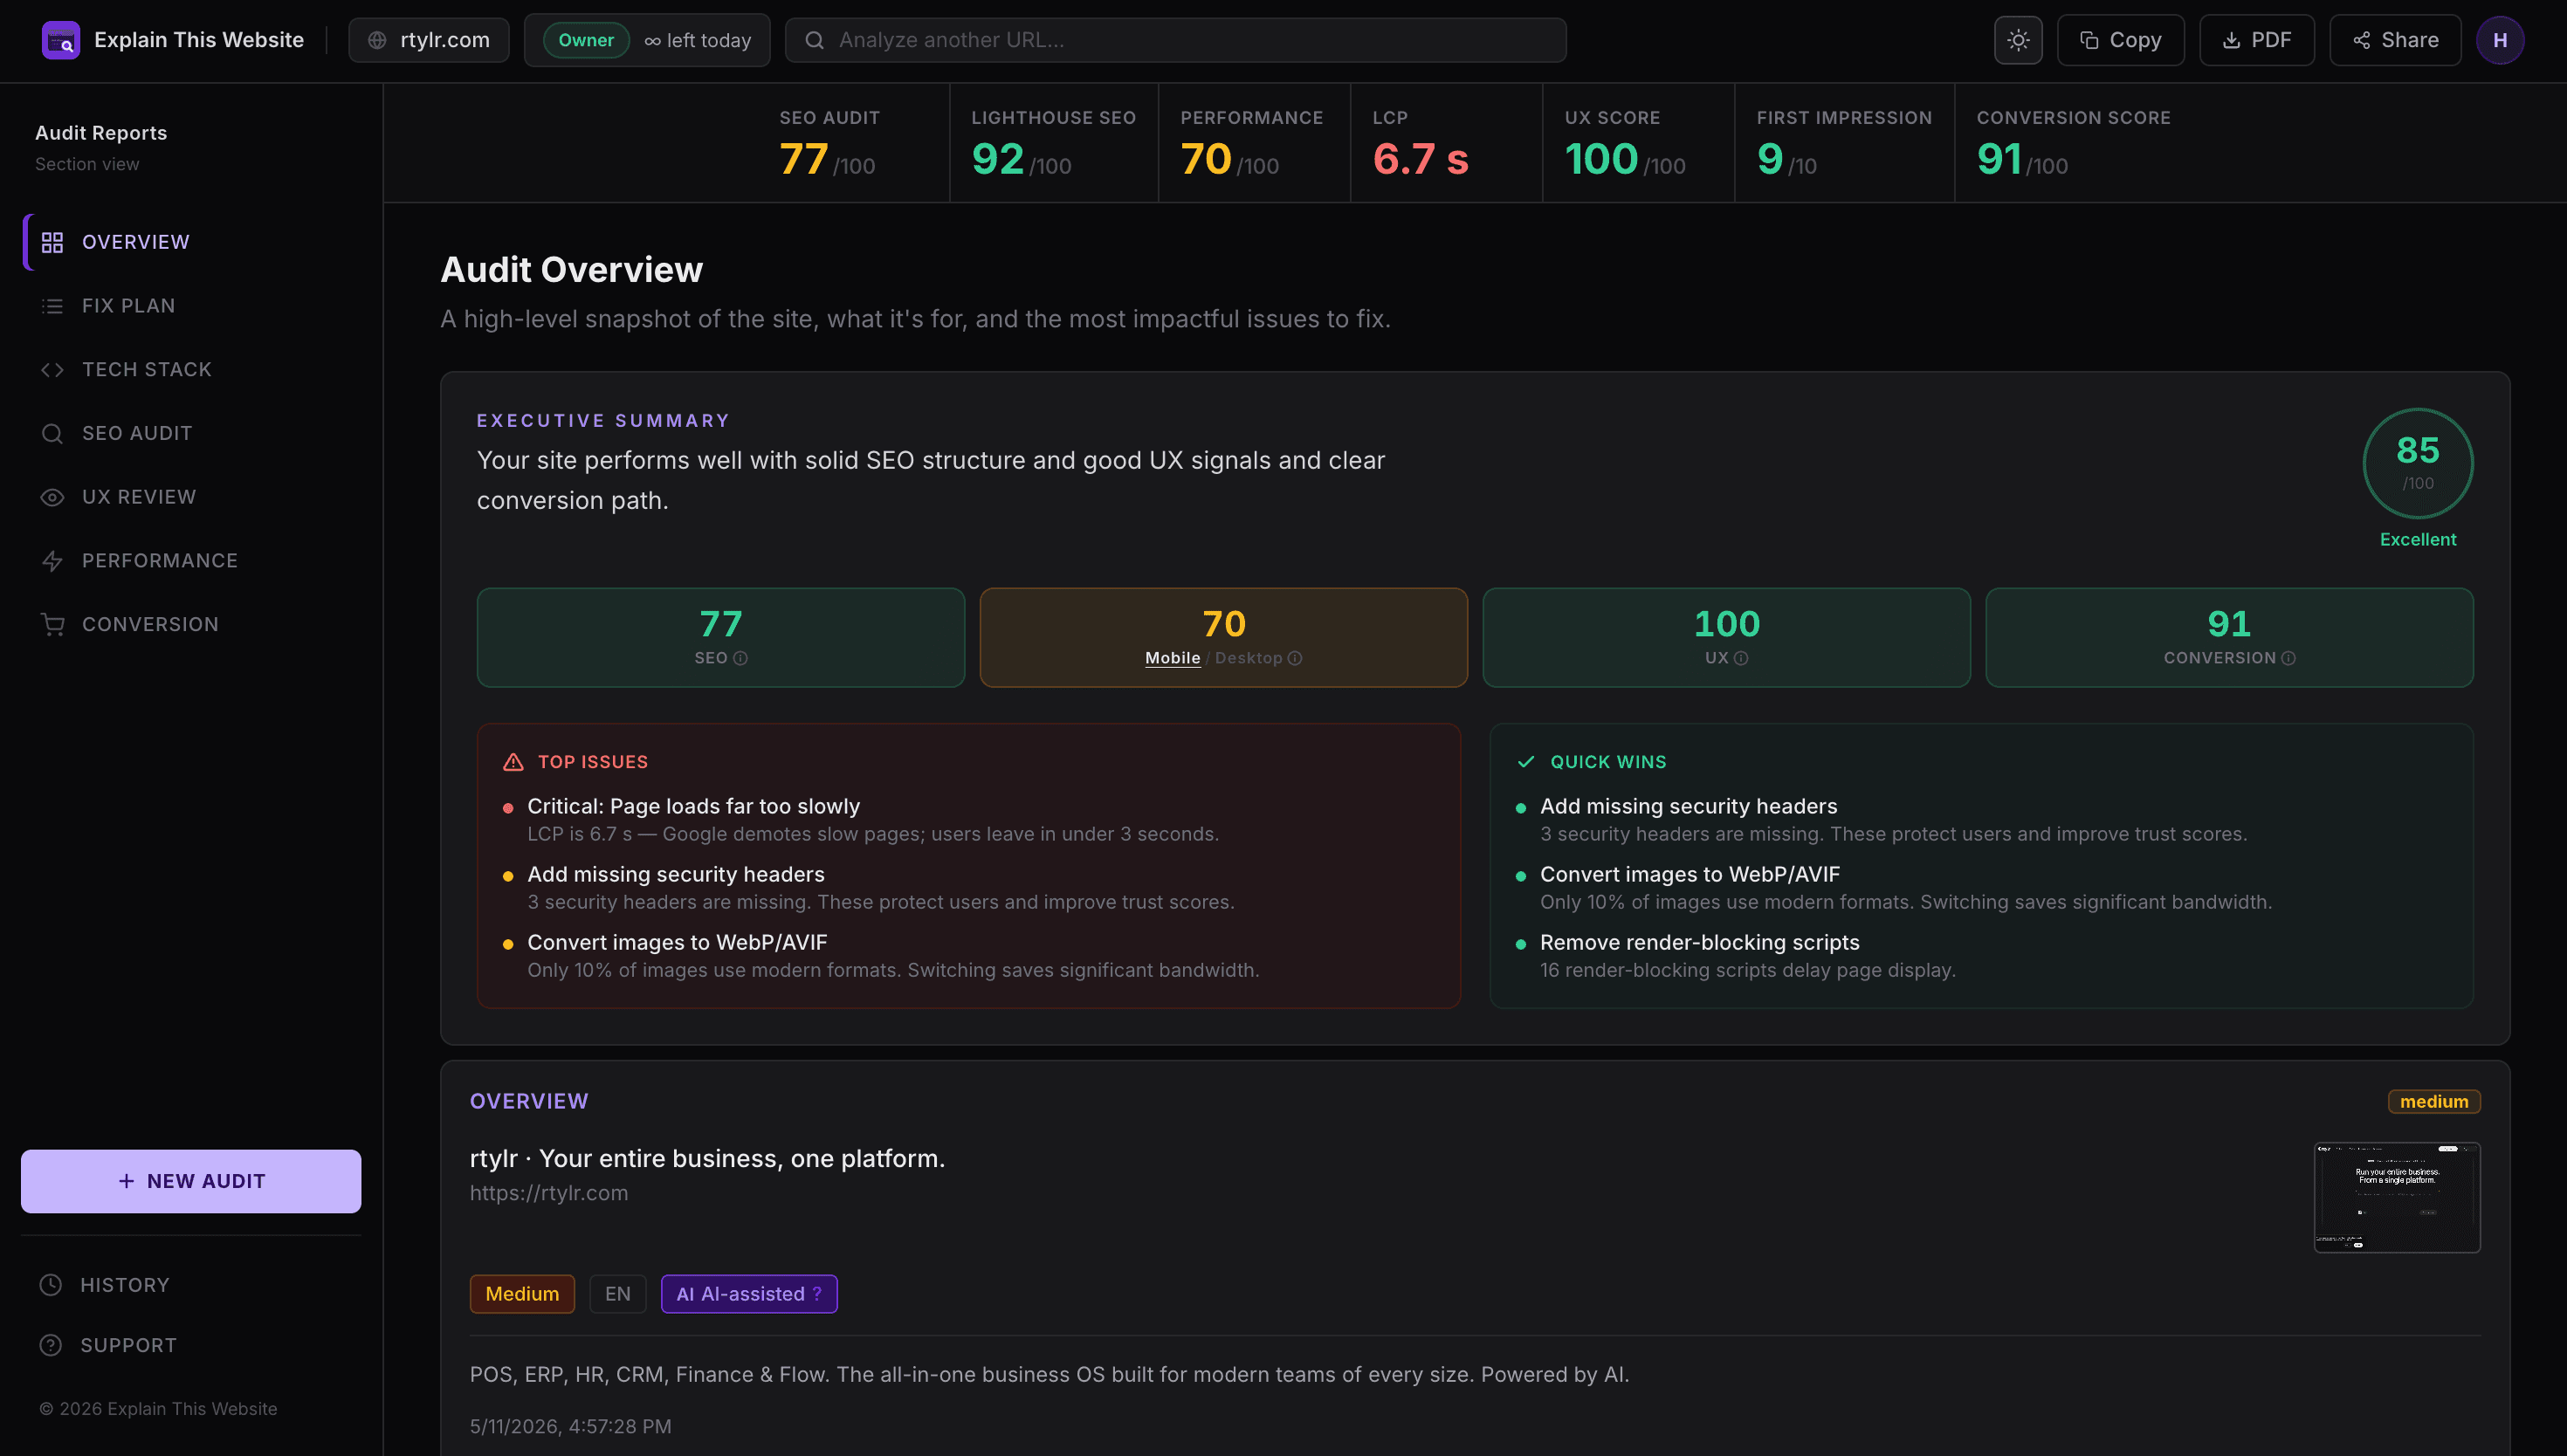This screenshot has height=1456, width=2567.
Task: Toggle the light/dark theme sun icon
Action: pos(2018,40)
